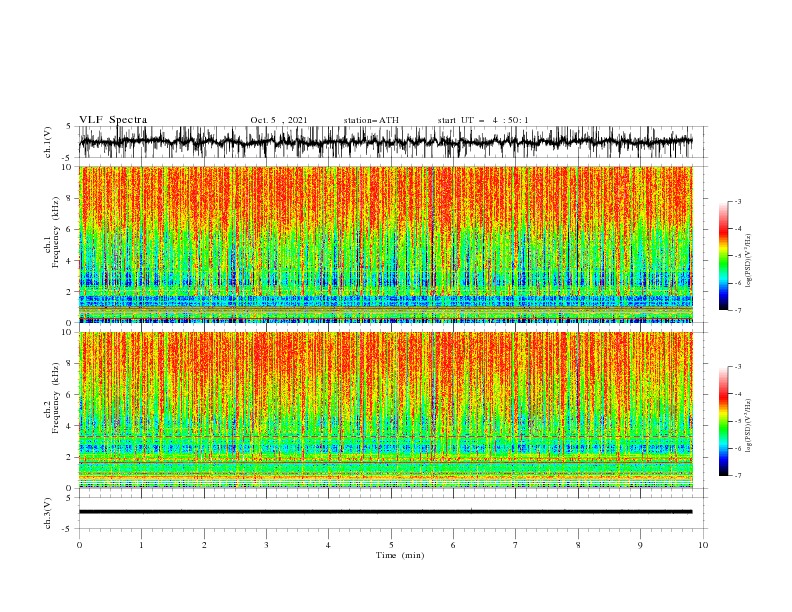Click time axis tick label "7"
This screenshot has height=612, width=792.
(516, 545)
